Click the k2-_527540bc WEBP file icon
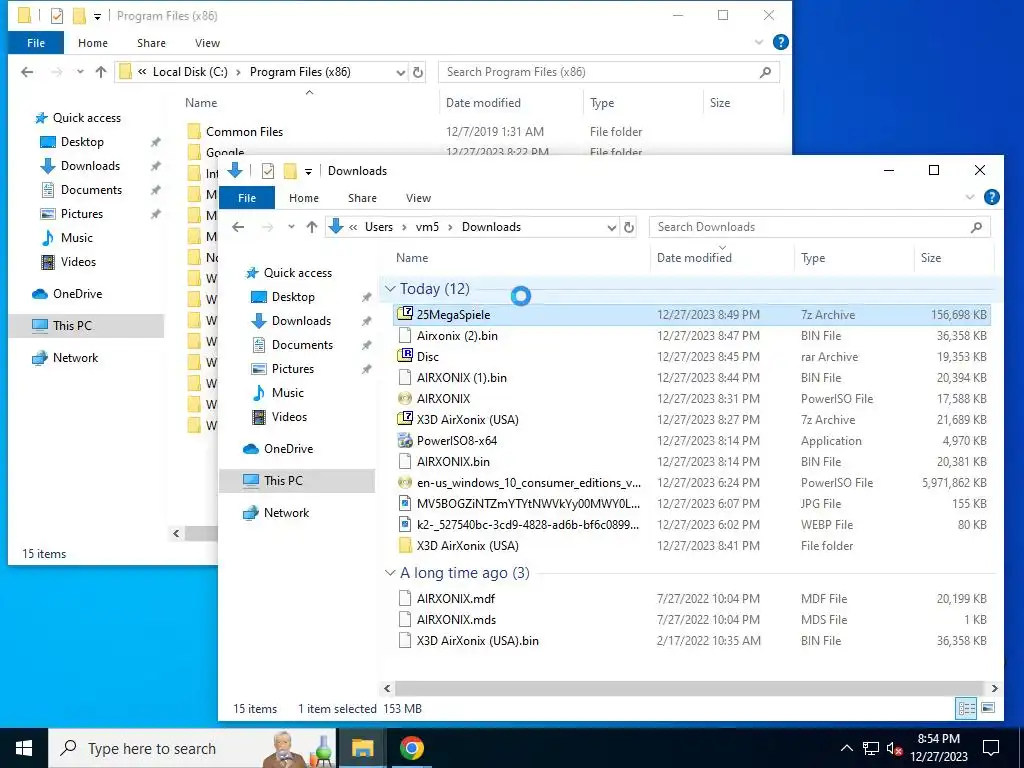 405,524
